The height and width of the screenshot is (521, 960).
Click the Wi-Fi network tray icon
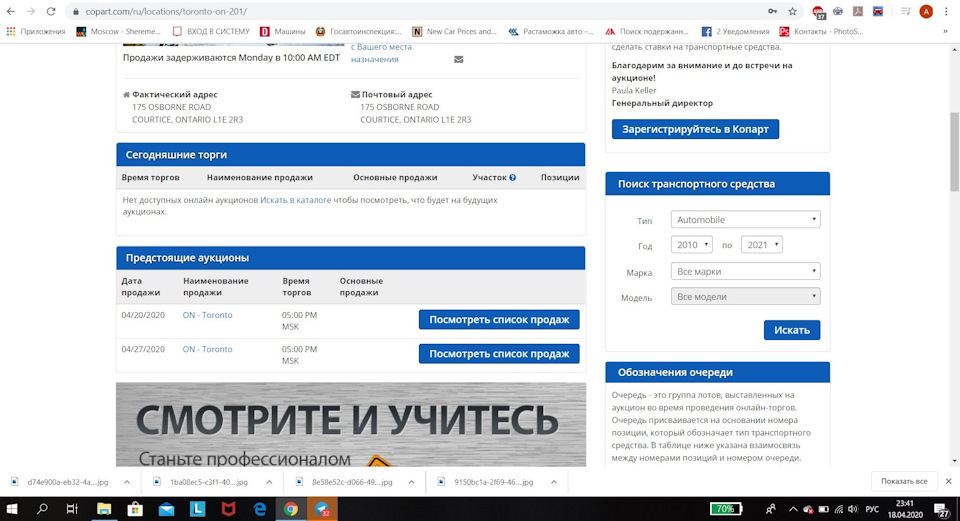[838, 509]
